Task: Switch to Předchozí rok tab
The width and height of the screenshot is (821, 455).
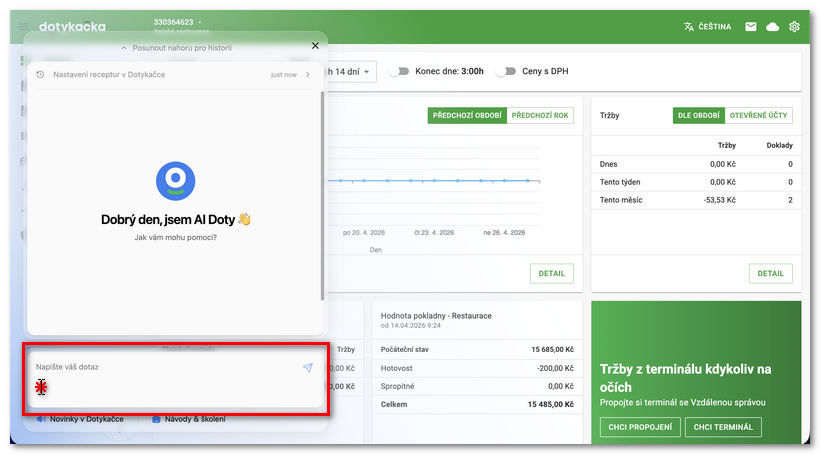Action: pos(541,115)
